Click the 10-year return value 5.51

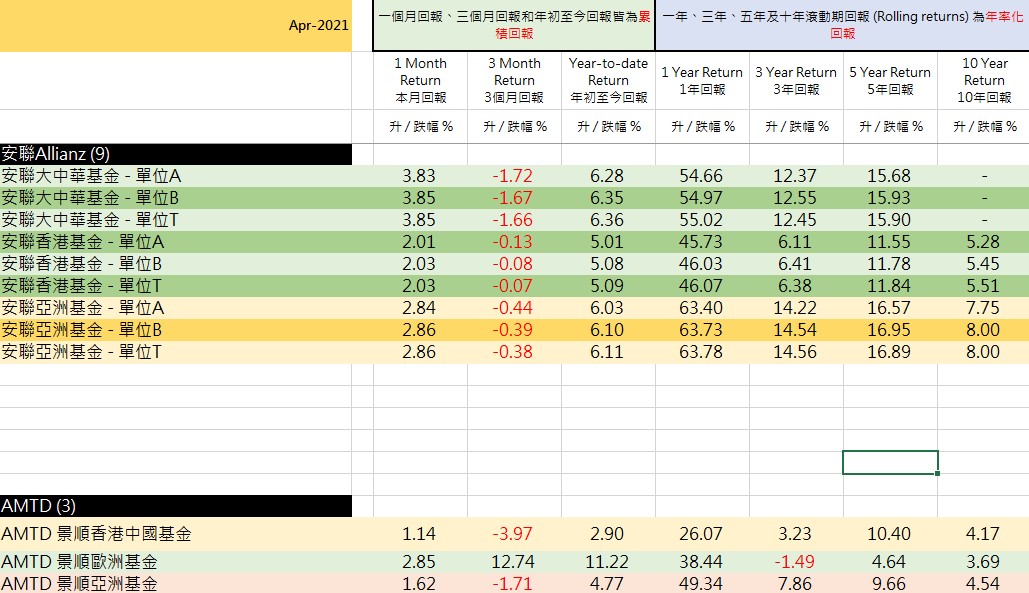click(x=983, y=286)
